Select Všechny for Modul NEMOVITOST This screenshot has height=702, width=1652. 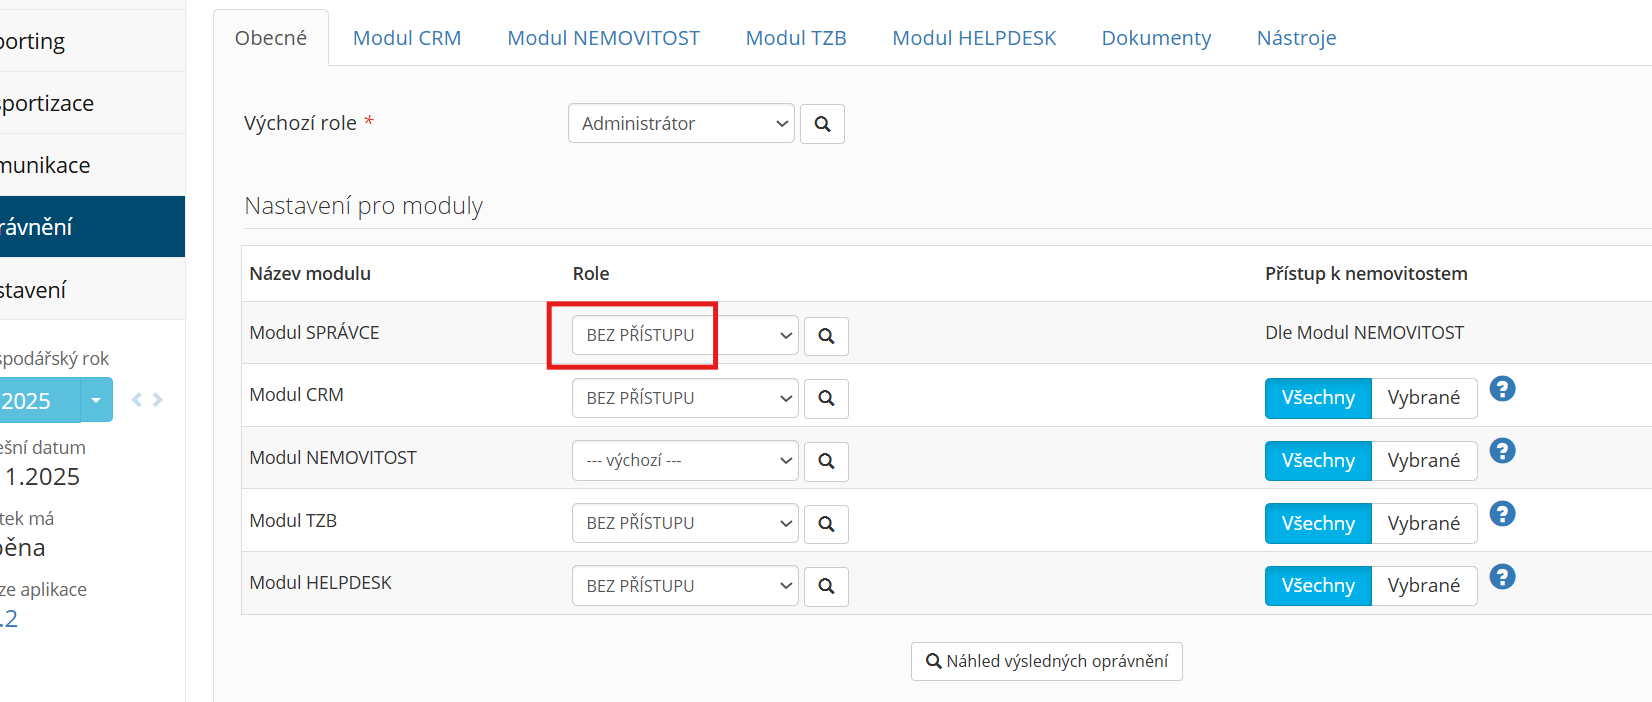1318,461
